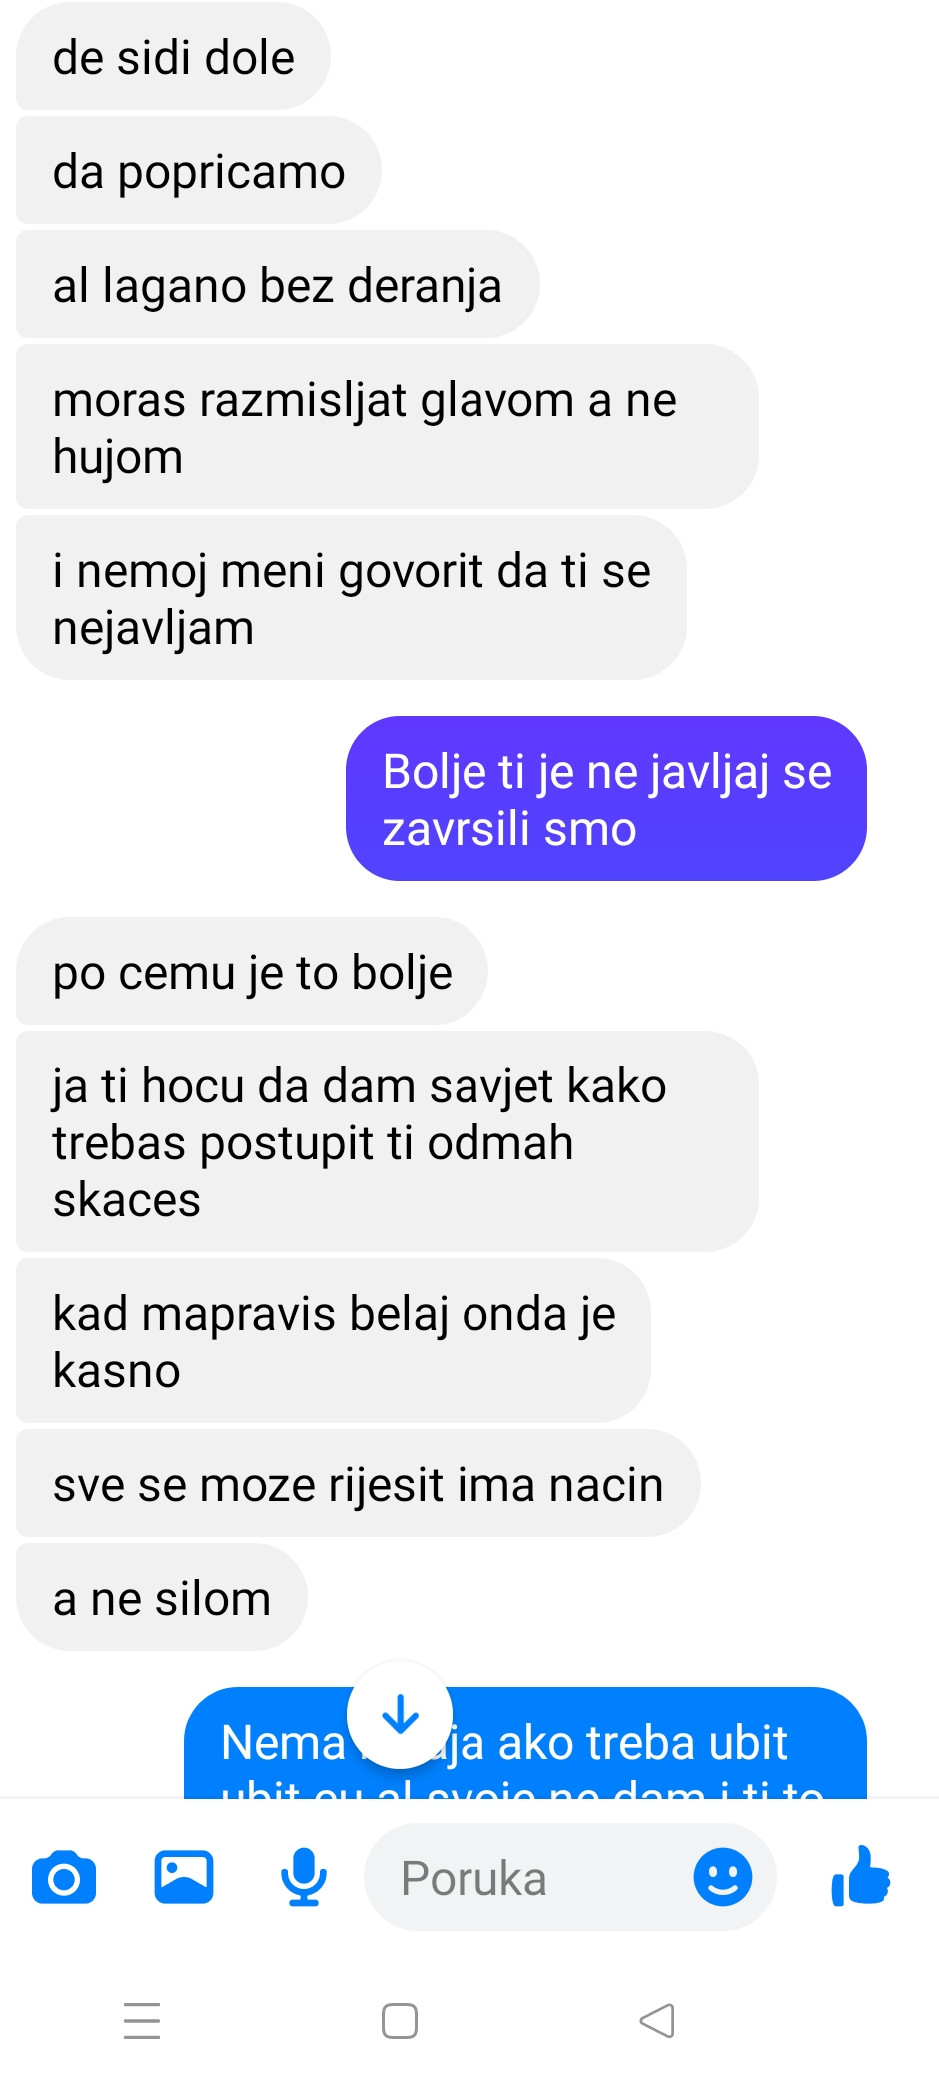Open the photo gallery picker icon

(x=184, y=1876)
